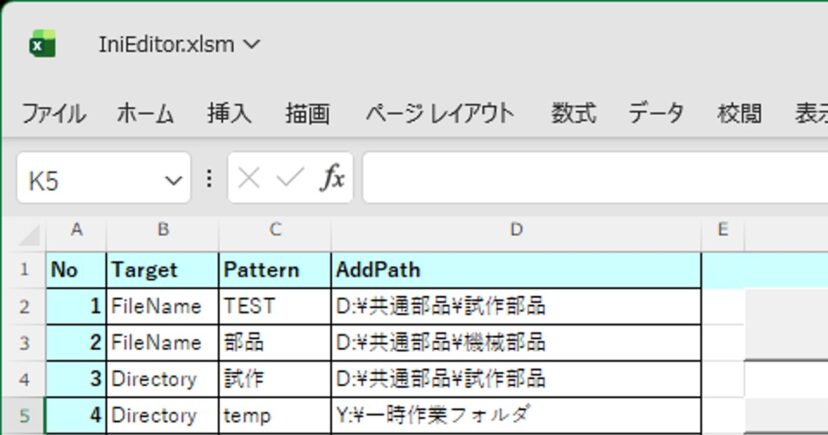Click the formula bar enter checkmark icon
This screenshot has width=828, height=435.
tap(290, 179)
